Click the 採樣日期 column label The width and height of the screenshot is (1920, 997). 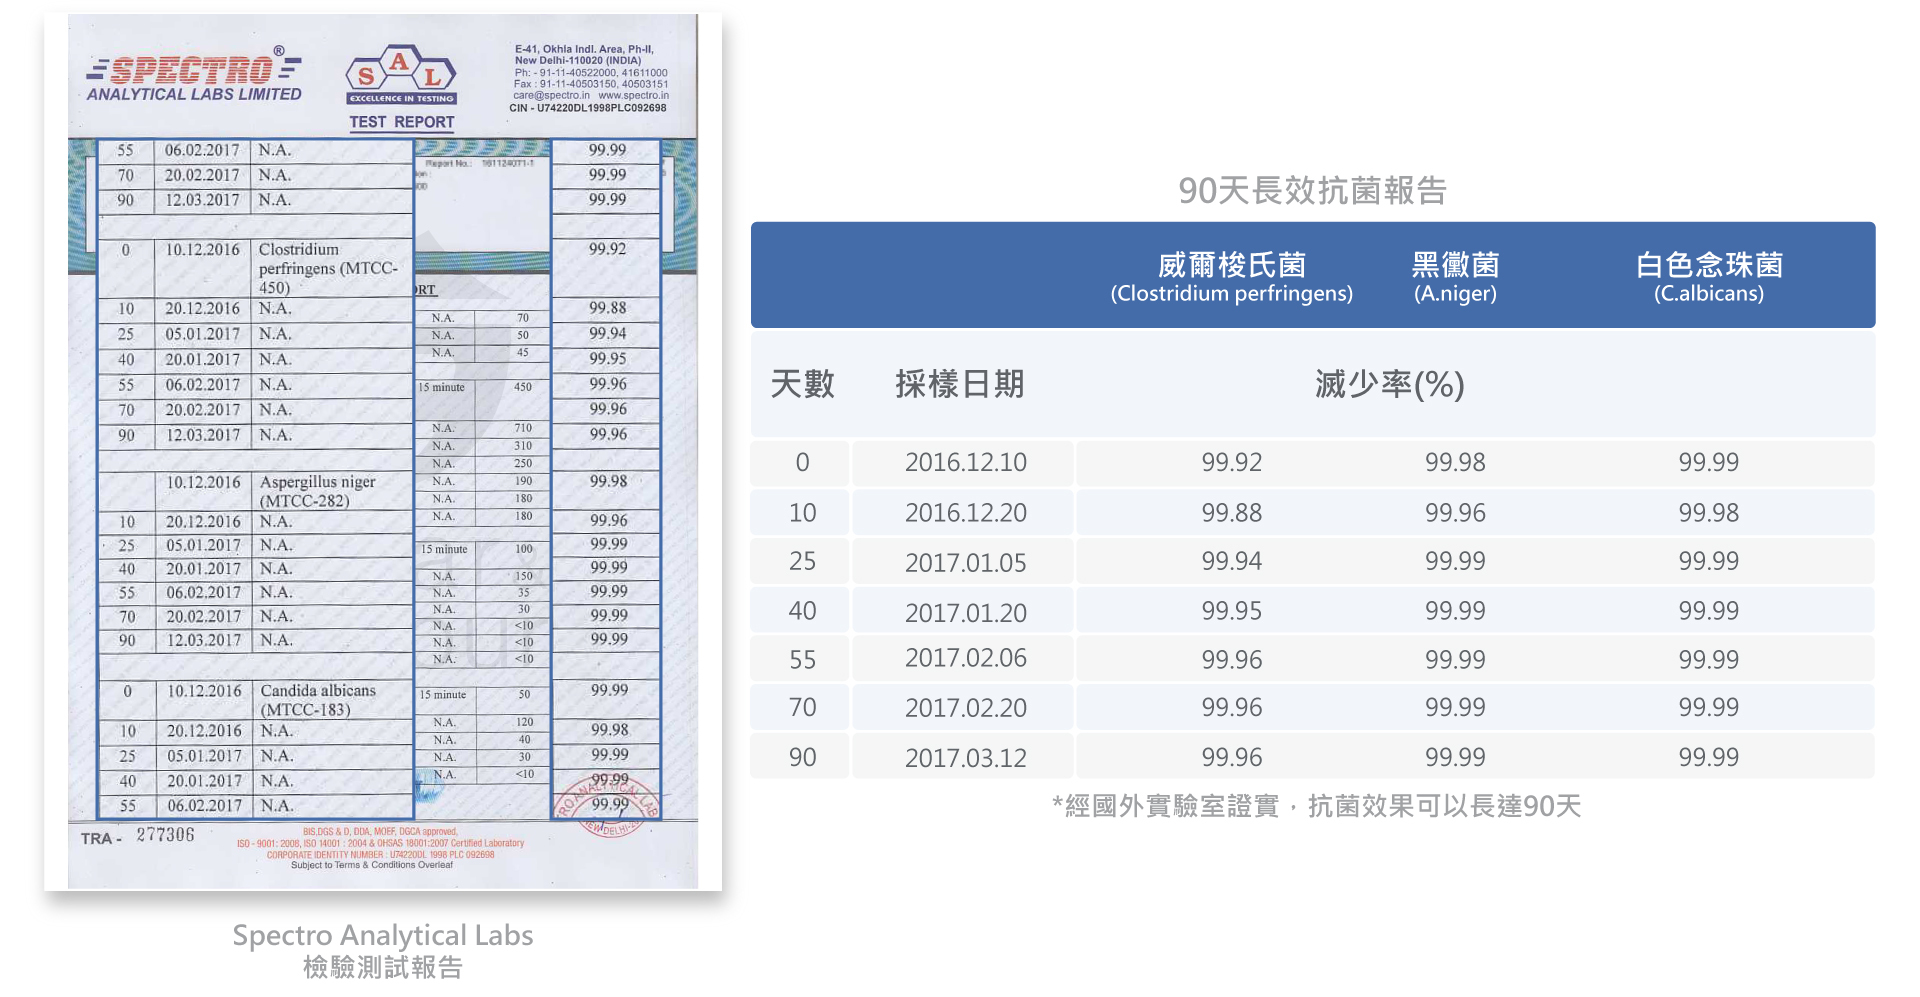[x=959, y=384]
